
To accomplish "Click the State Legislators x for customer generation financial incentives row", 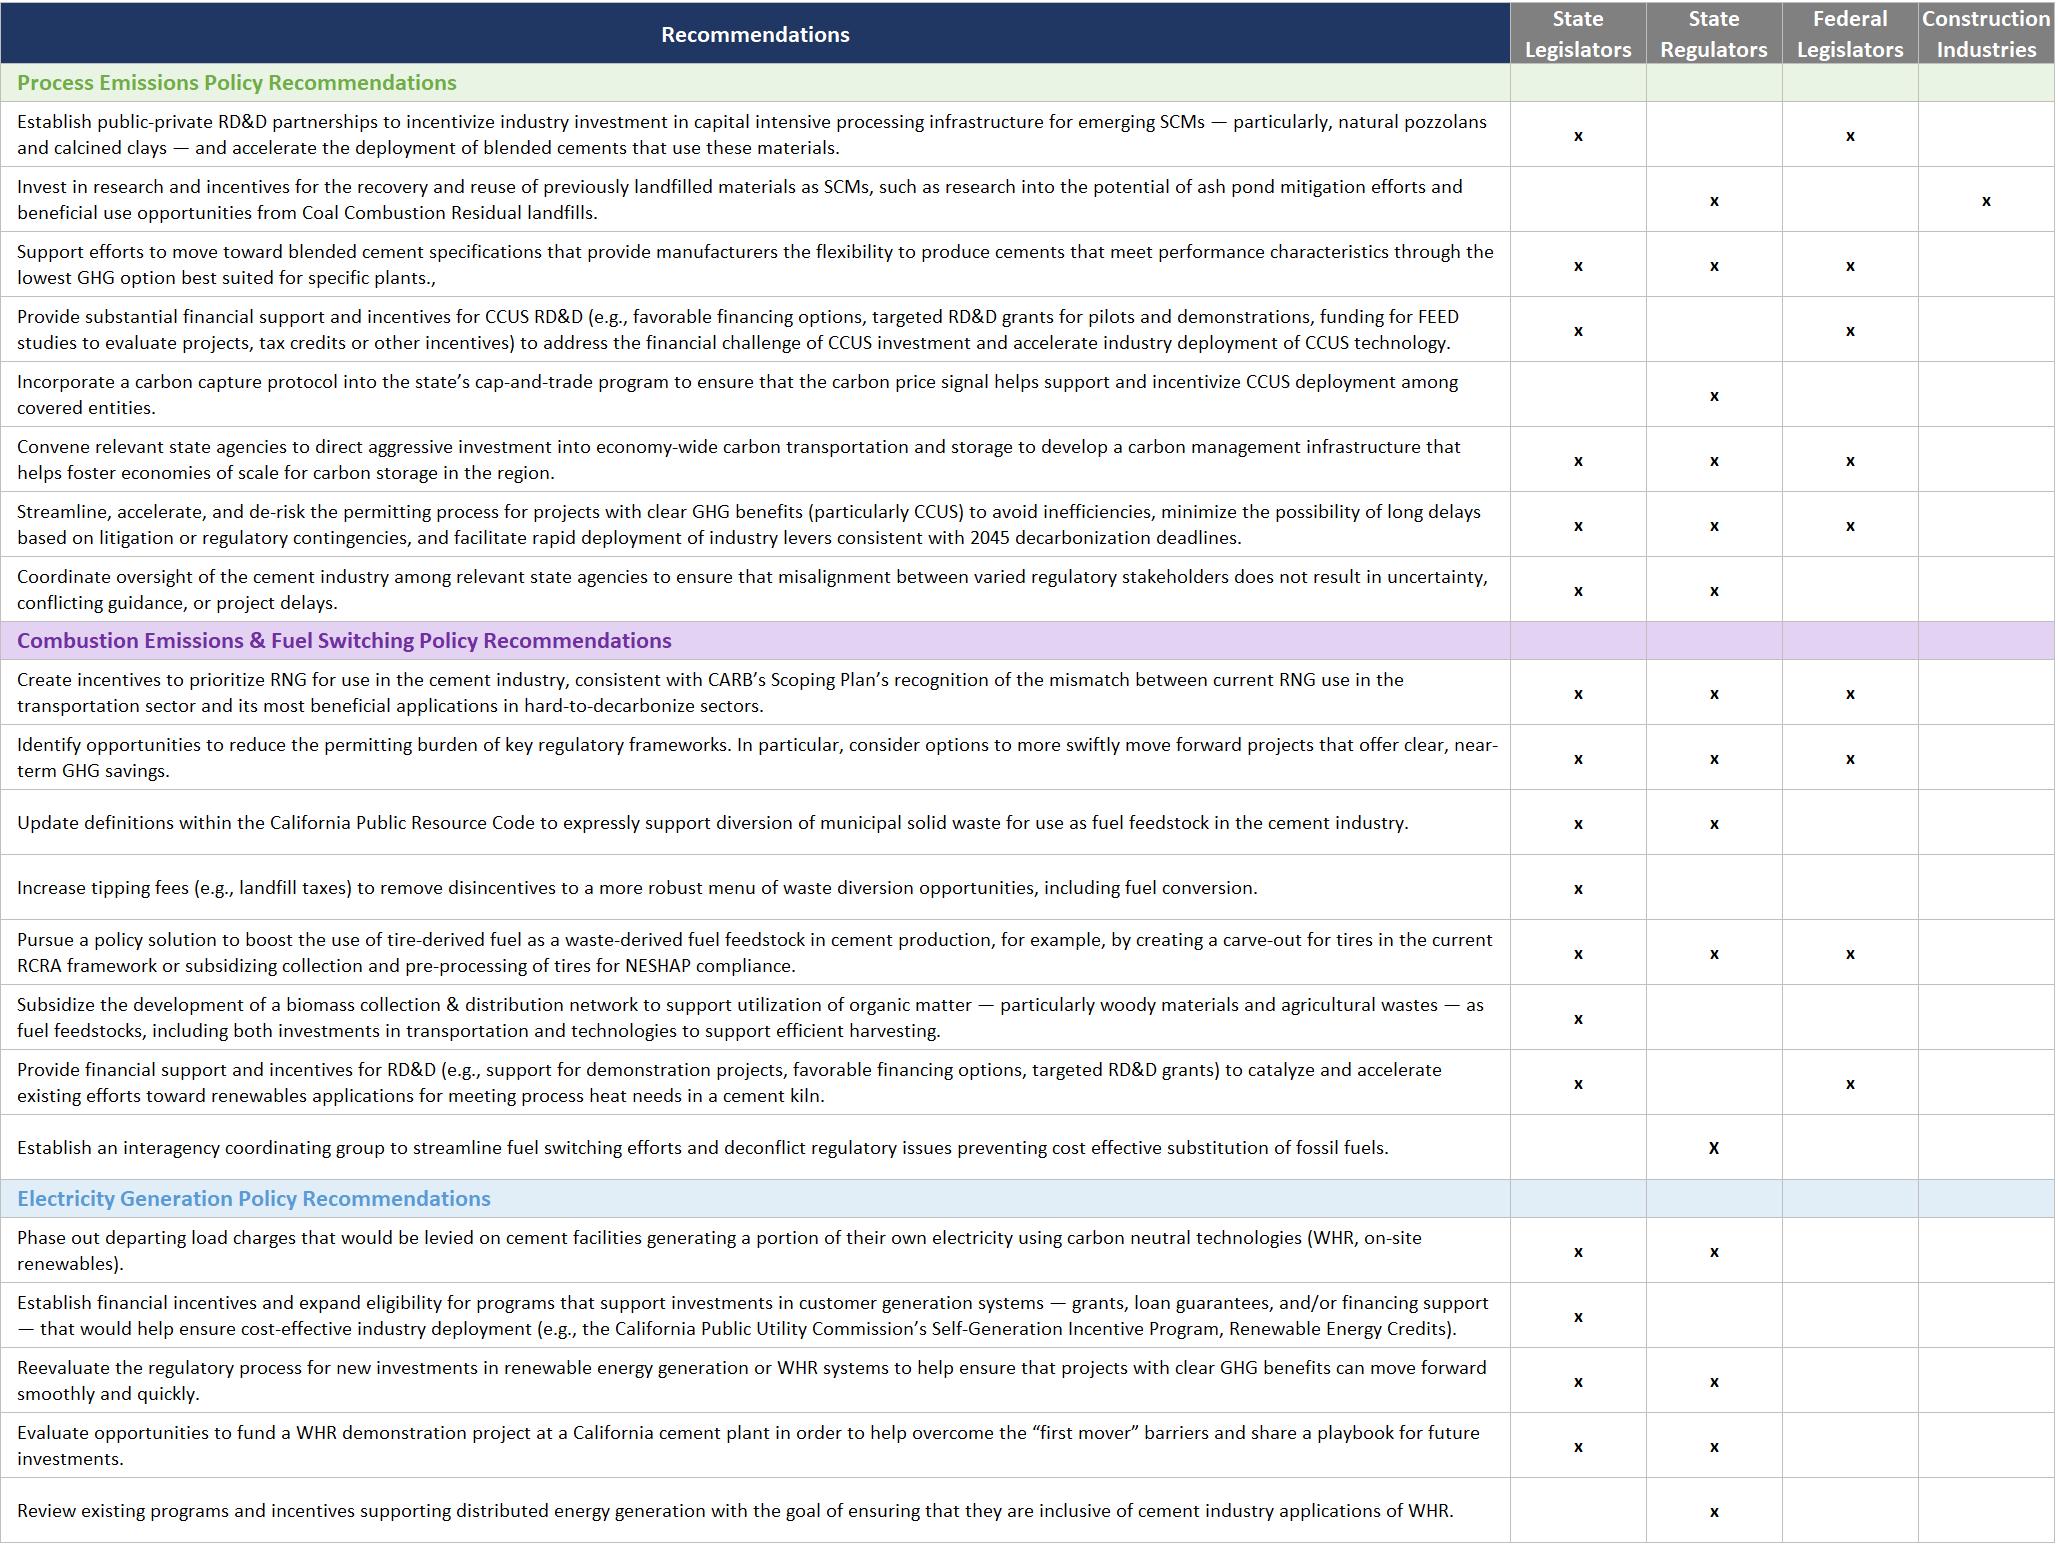I will pyautogui.click(x=1578, y=1317).
